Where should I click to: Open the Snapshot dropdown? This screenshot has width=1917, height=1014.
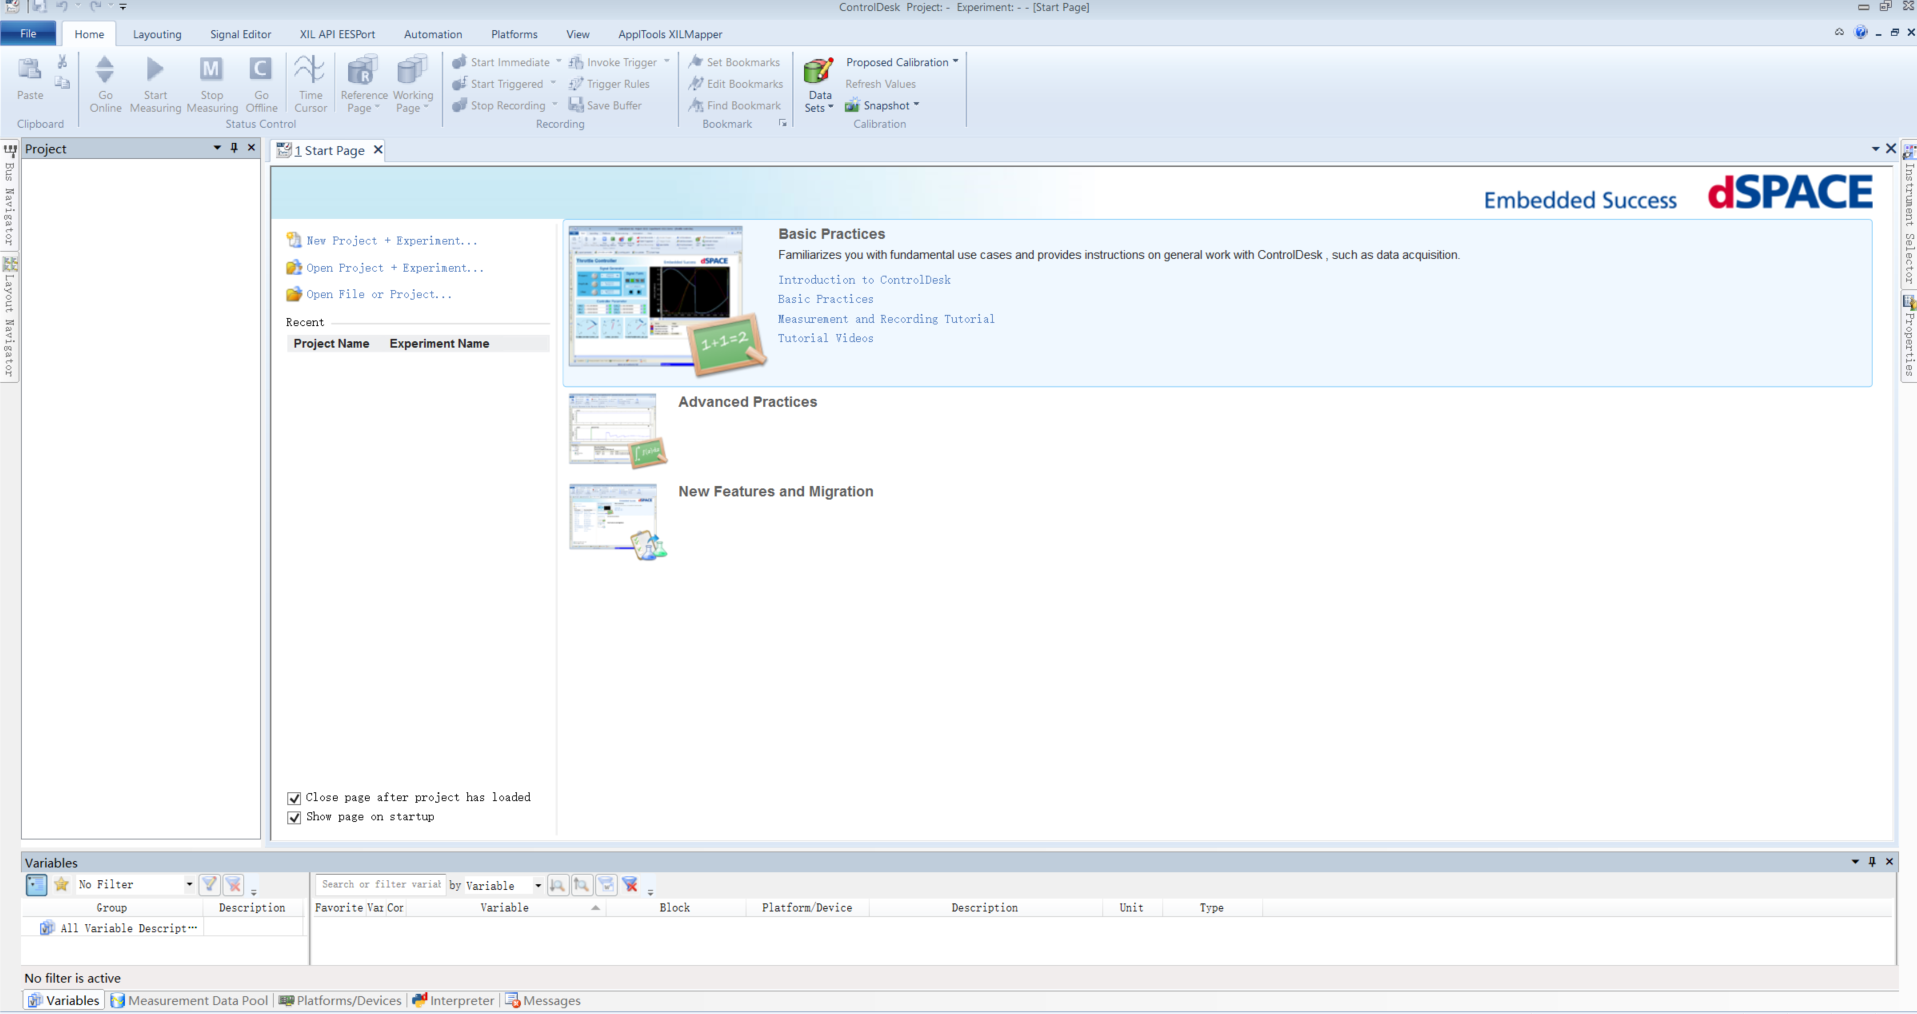pos(882,105)
